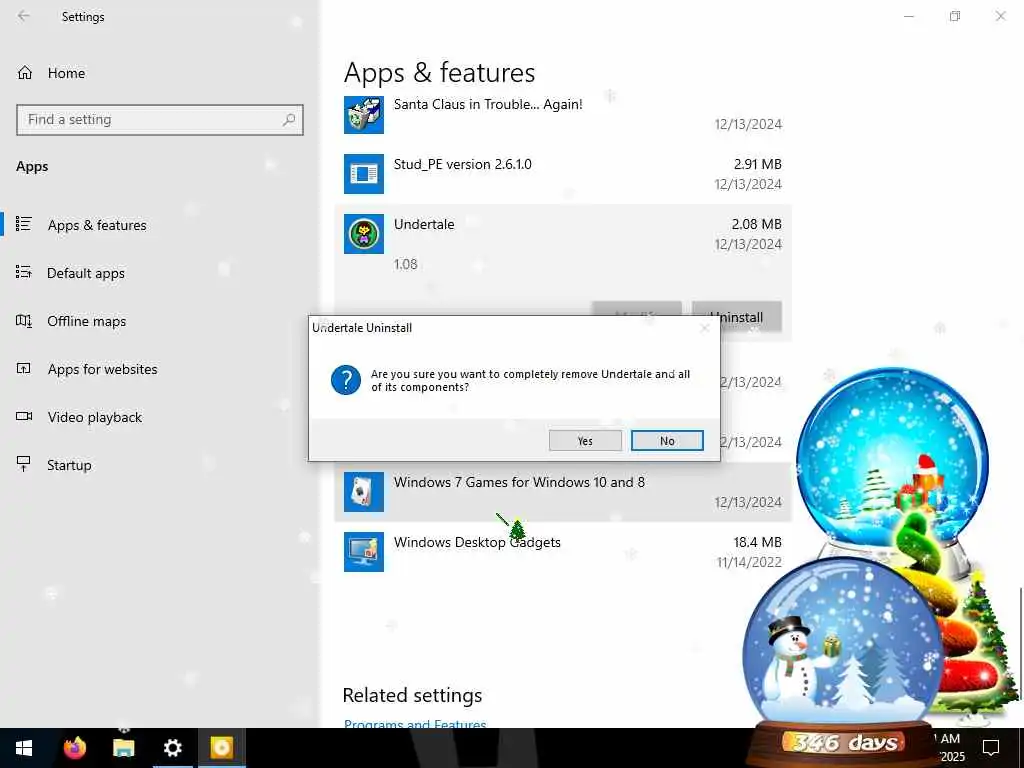Launch Firefox from the taskbar

(74, 748)
